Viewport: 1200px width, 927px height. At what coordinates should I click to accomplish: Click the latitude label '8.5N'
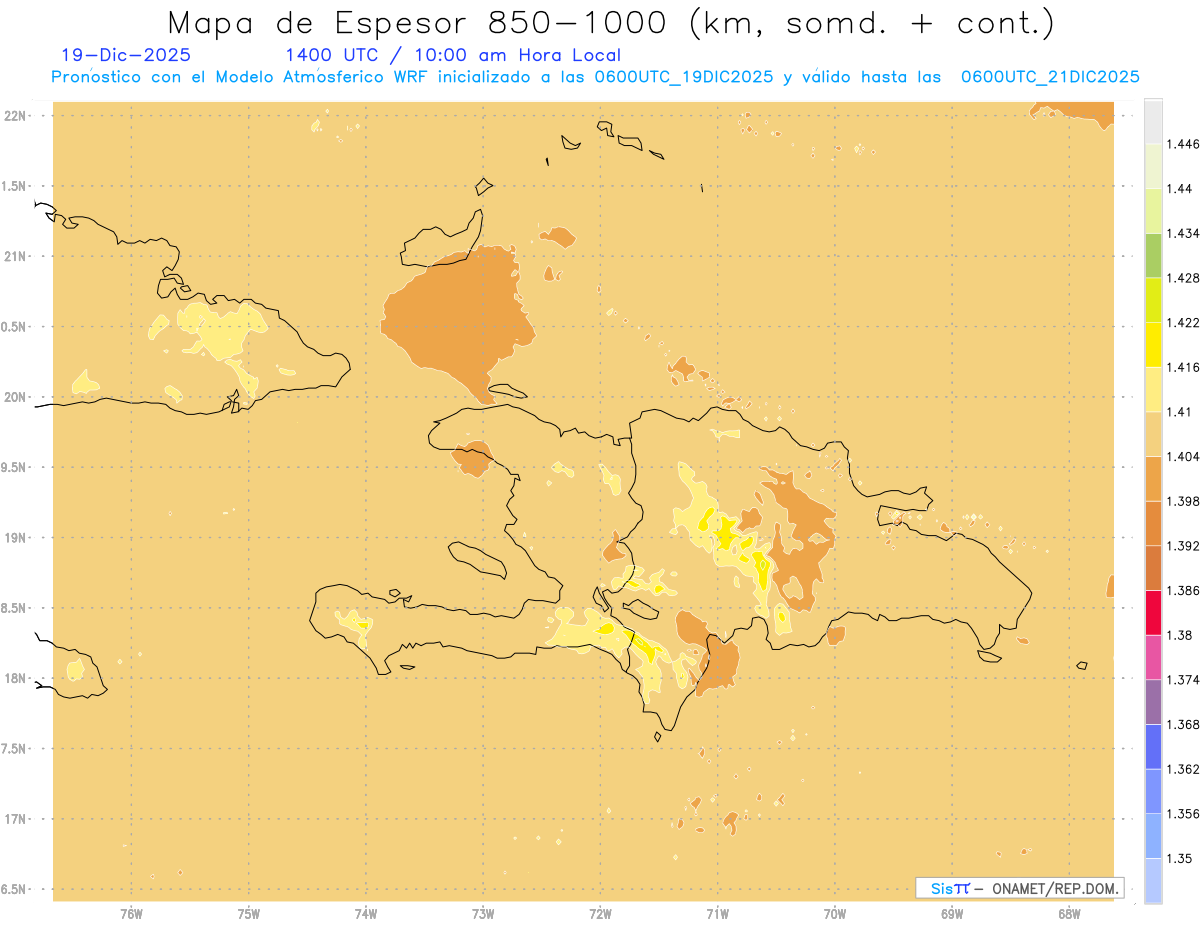(15, 608)
